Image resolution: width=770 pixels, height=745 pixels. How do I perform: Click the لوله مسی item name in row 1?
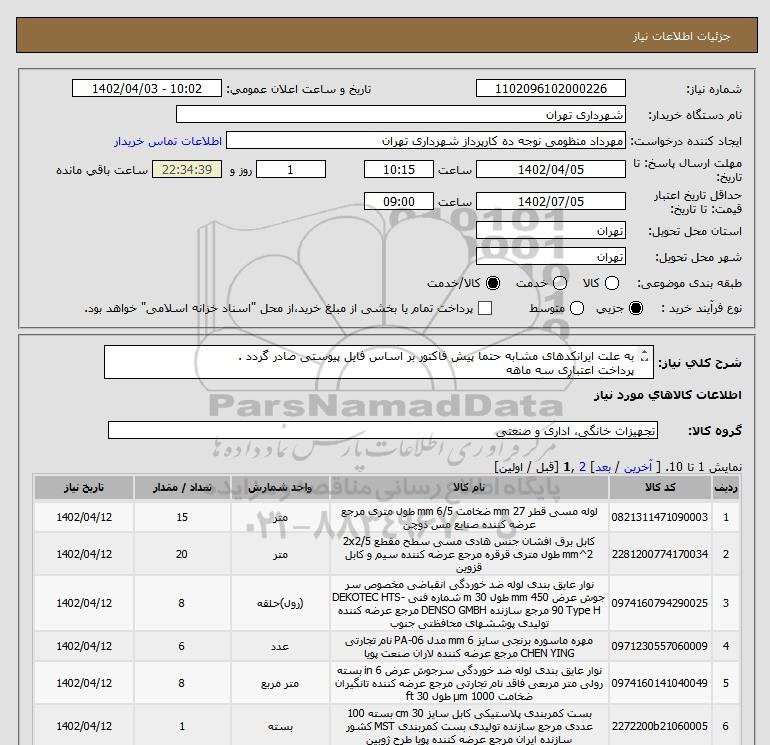coord(469,518)
